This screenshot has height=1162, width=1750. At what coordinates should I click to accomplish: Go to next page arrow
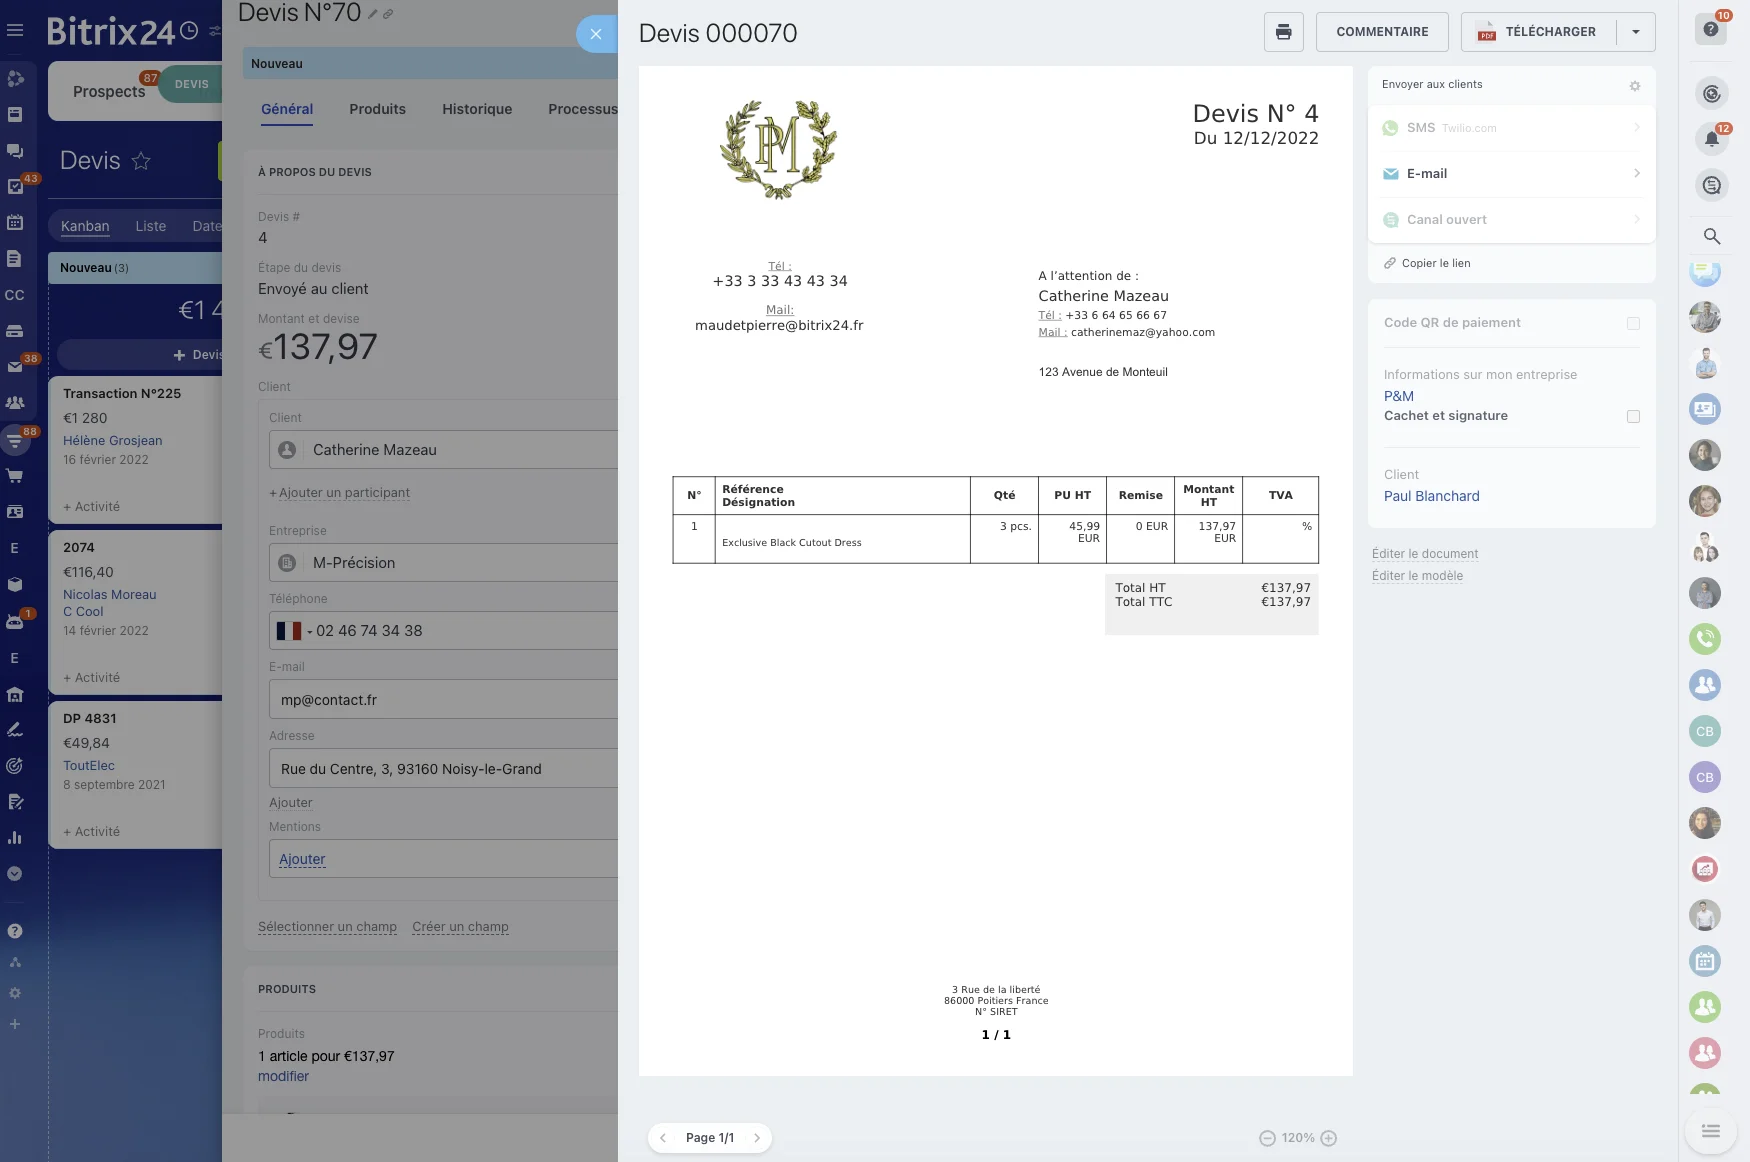click(757, 1138)
